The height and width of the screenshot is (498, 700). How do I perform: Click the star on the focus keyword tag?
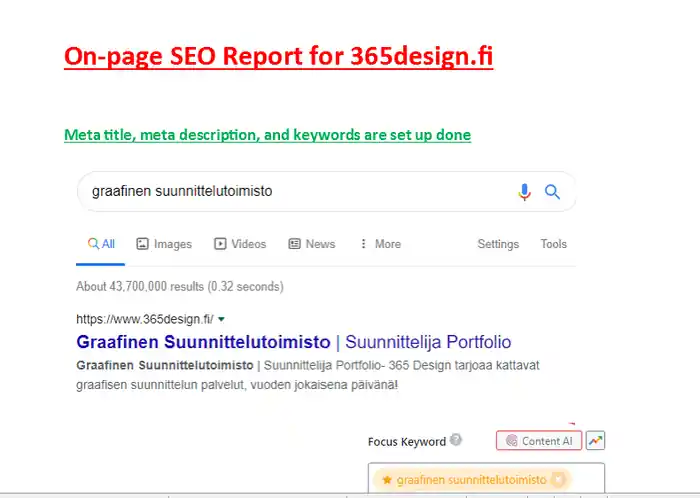point(387,480)
